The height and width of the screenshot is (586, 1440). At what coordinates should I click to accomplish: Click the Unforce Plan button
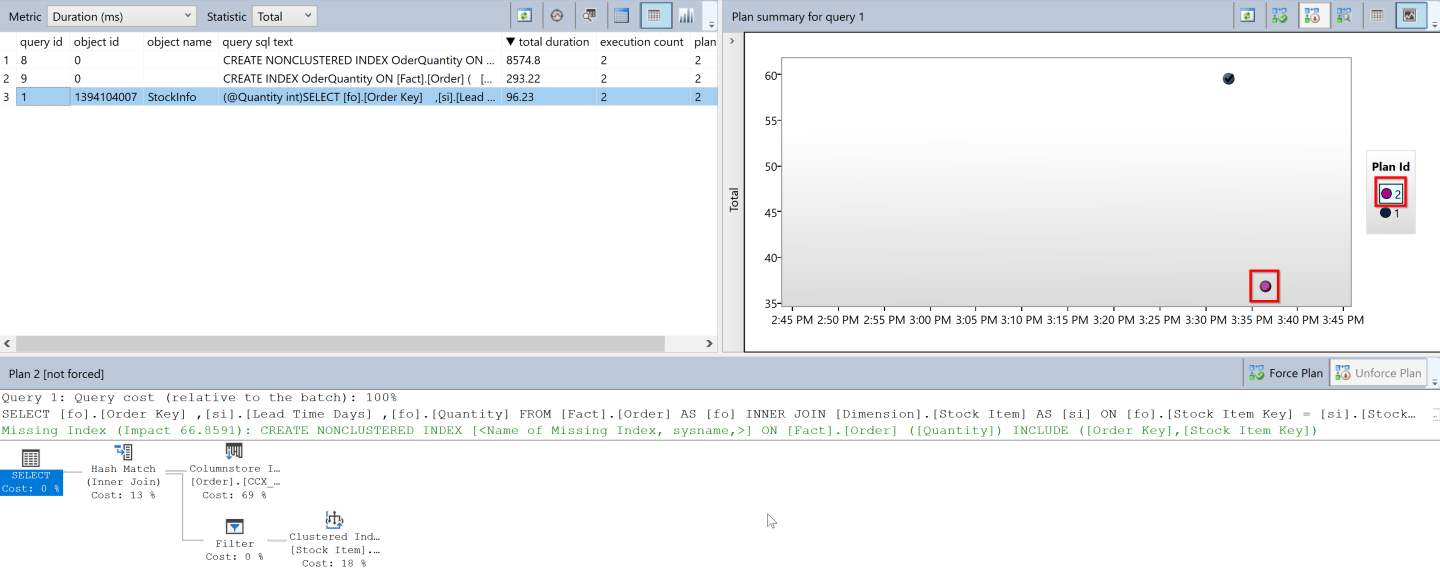(1378, 373)
